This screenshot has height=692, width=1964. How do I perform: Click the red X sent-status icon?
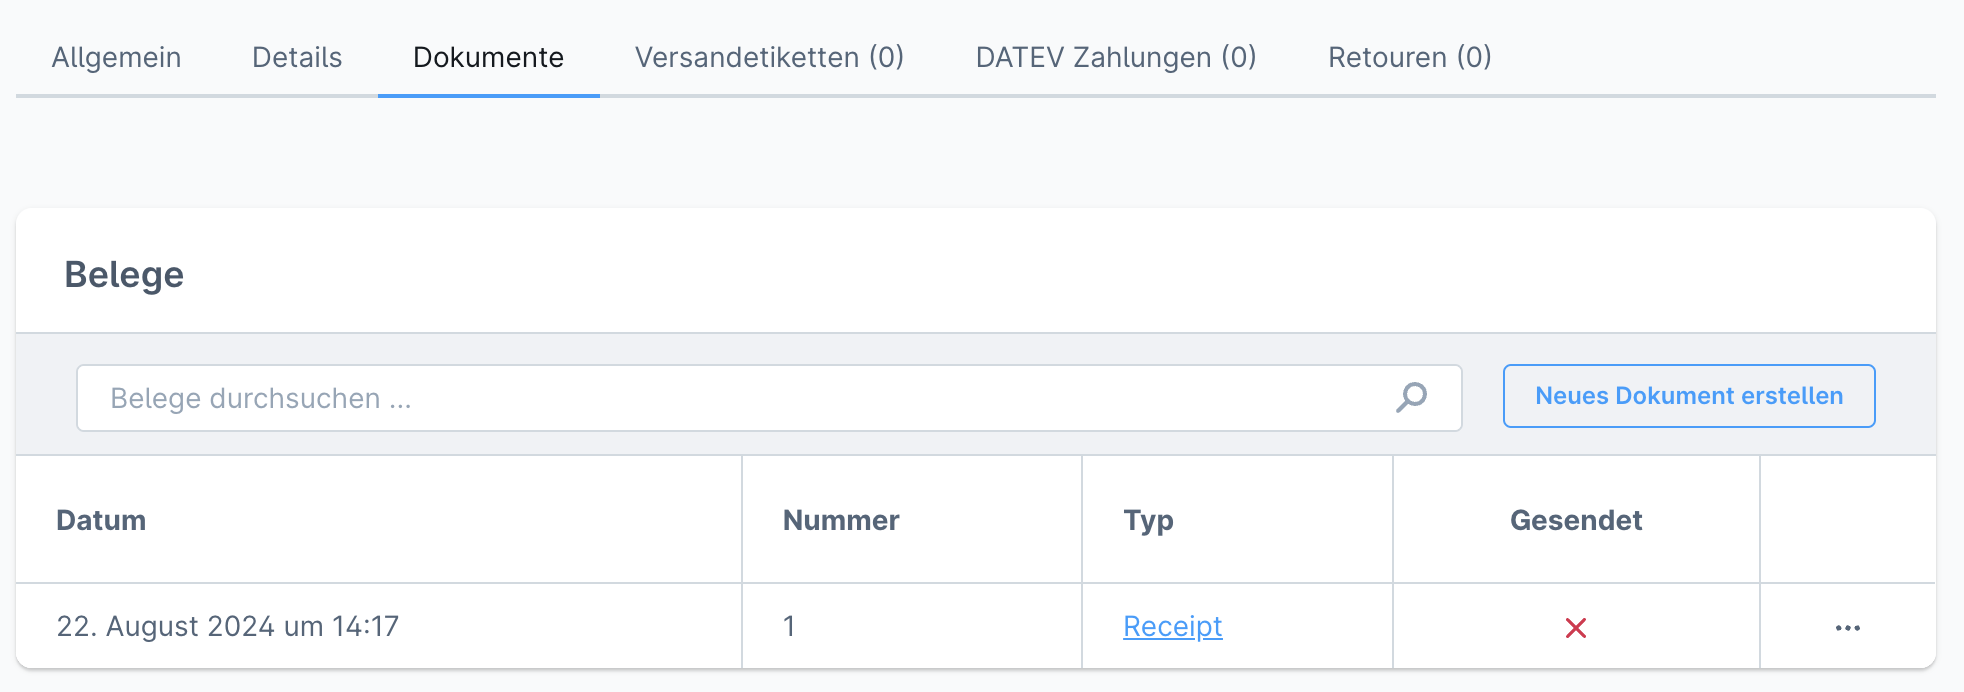(1576, 628)
